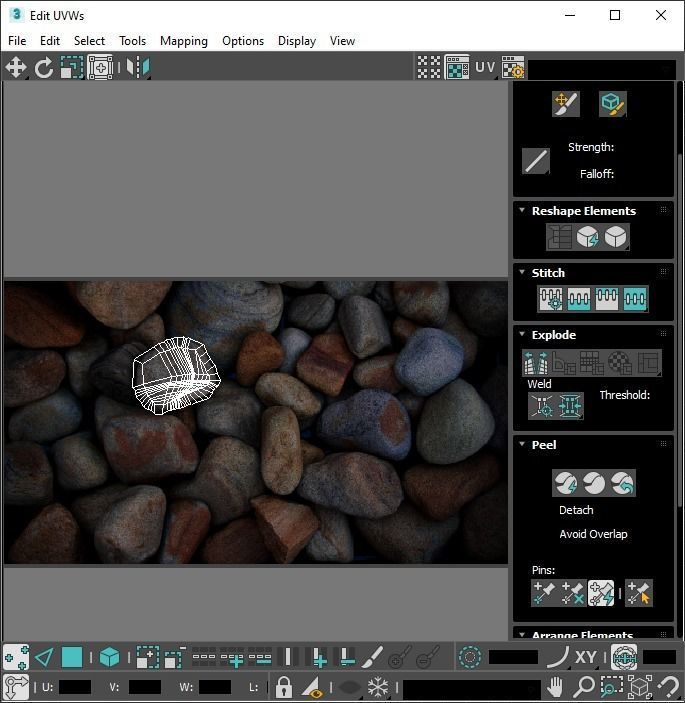Click the Weld Selected icon

pyautogui.click(x=569, y=406)
